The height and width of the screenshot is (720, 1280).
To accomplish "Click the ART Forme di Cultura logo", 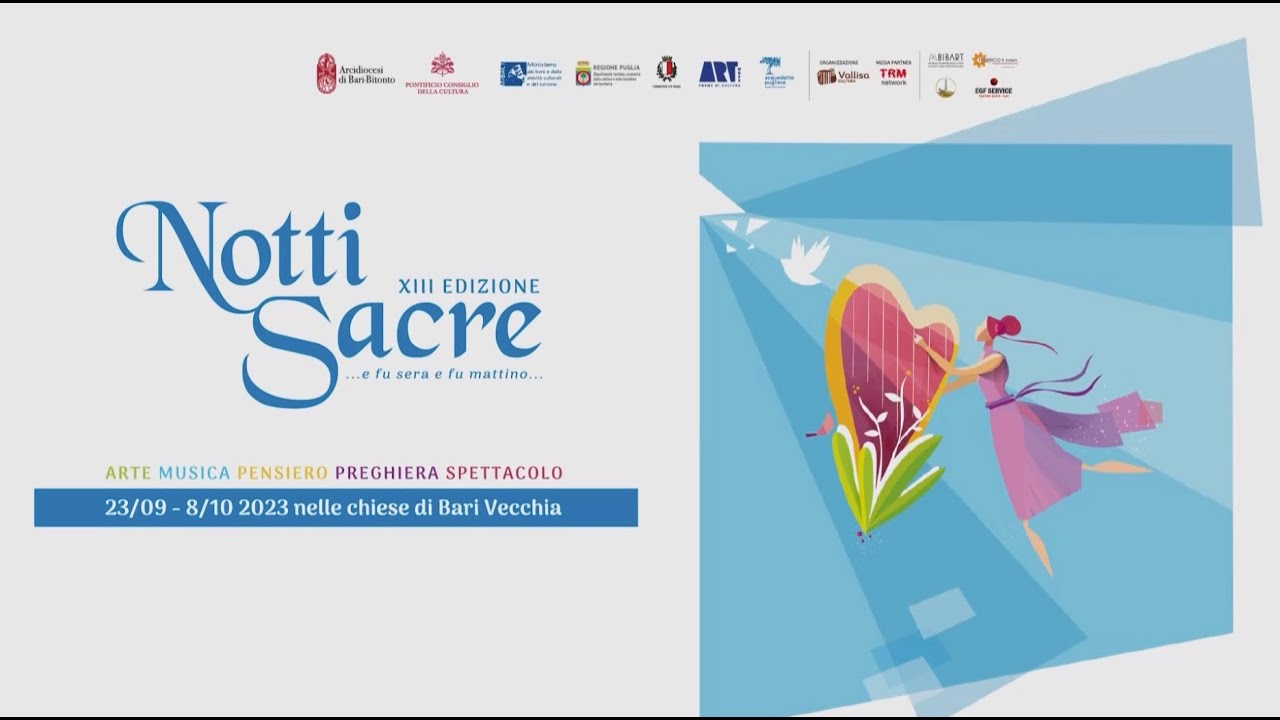I will tap(719, 73).
